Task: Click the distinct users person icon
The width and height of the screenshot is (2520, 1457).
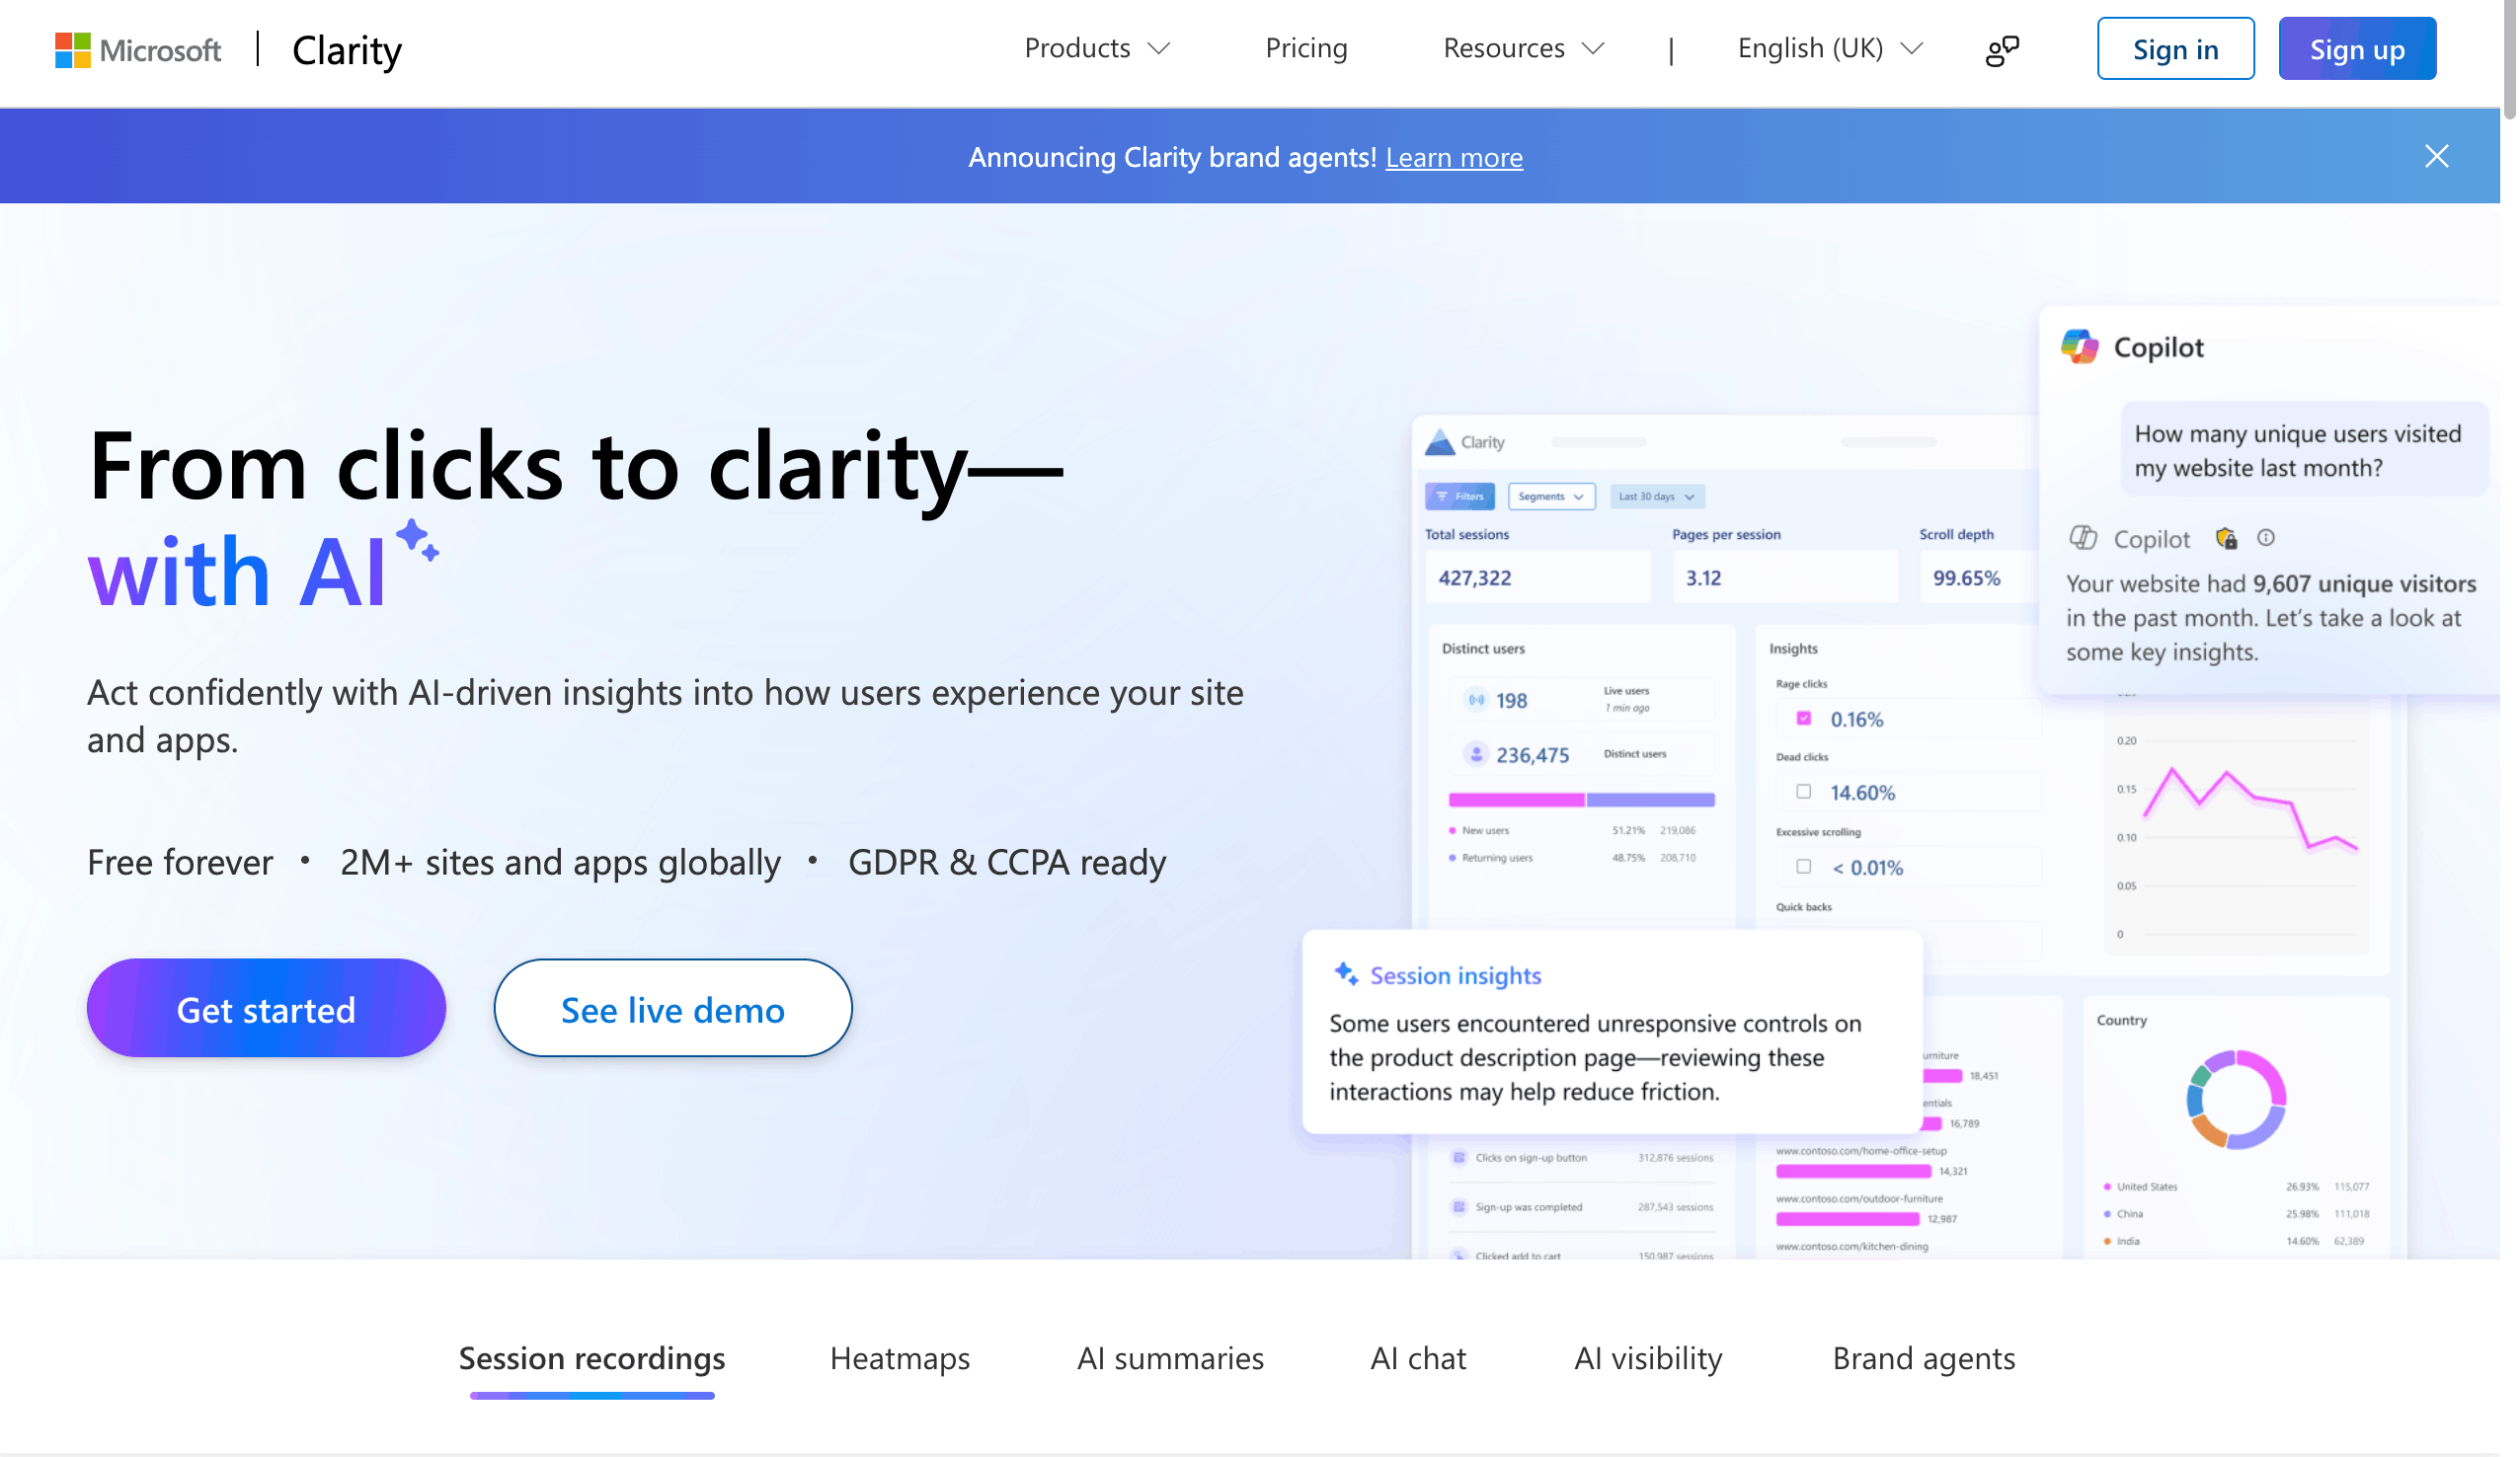Action: pos(1476,754)
